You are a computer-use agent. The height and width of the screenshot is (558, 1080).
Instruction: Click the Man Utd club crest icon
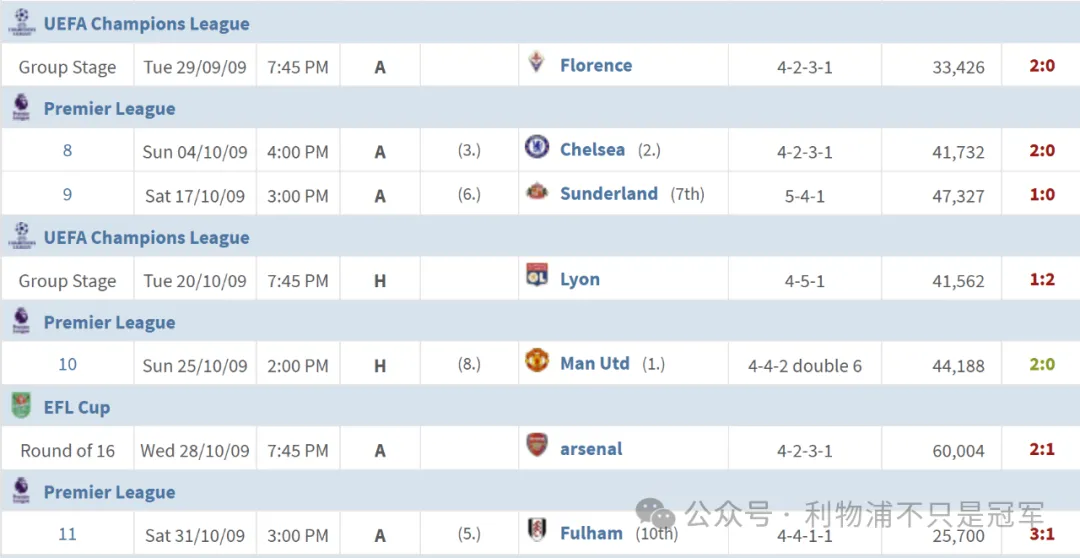pyautogui.click(x=537, y=361)
